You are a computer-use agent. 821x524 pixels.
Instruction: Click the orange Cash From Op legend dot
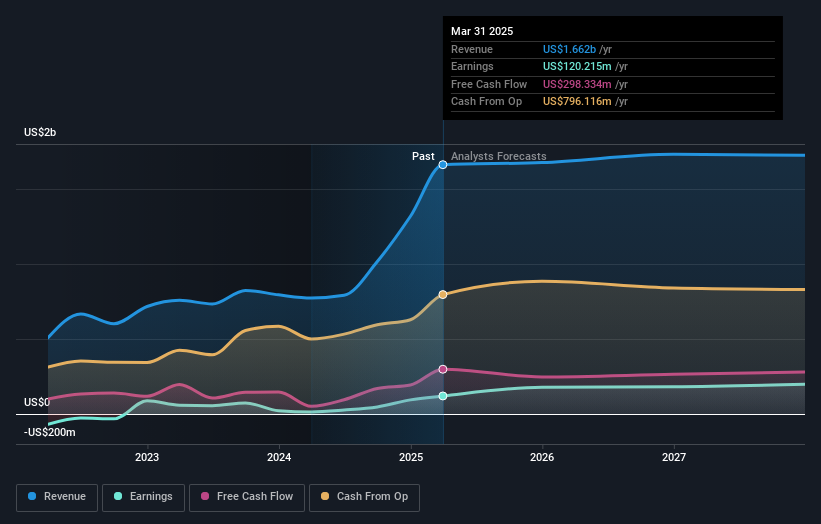[x=325, y=496]
